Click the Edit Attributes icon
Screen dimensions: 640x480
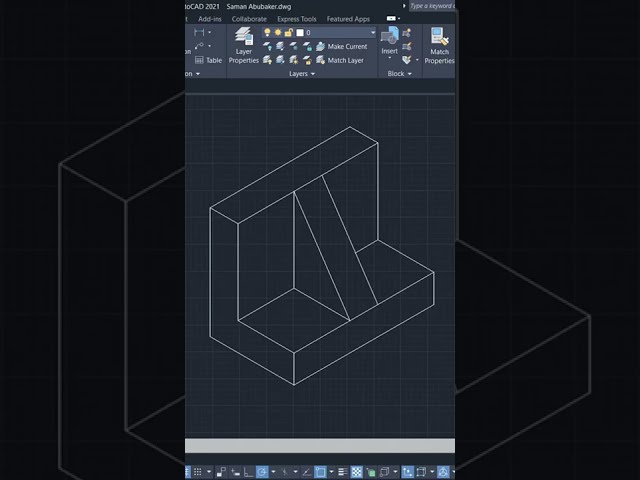coord(407,60)
